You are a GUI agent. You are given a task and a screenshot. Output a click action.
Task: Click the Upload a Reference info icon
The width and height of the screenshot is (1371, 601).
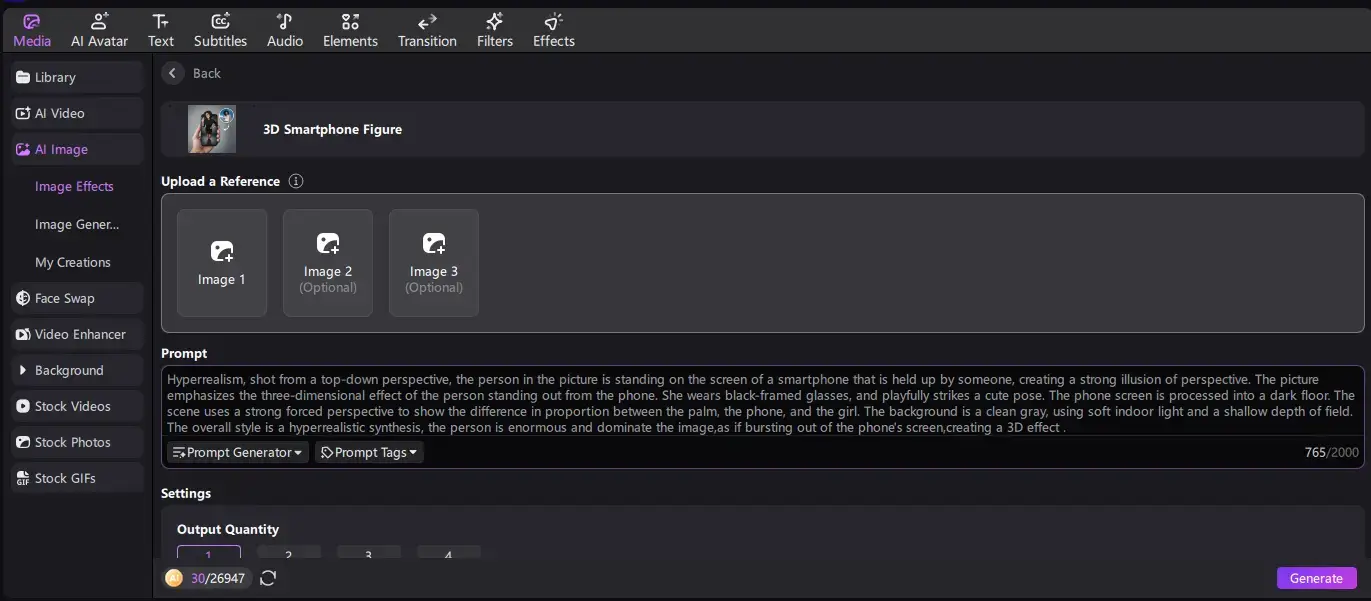(295, 181)
